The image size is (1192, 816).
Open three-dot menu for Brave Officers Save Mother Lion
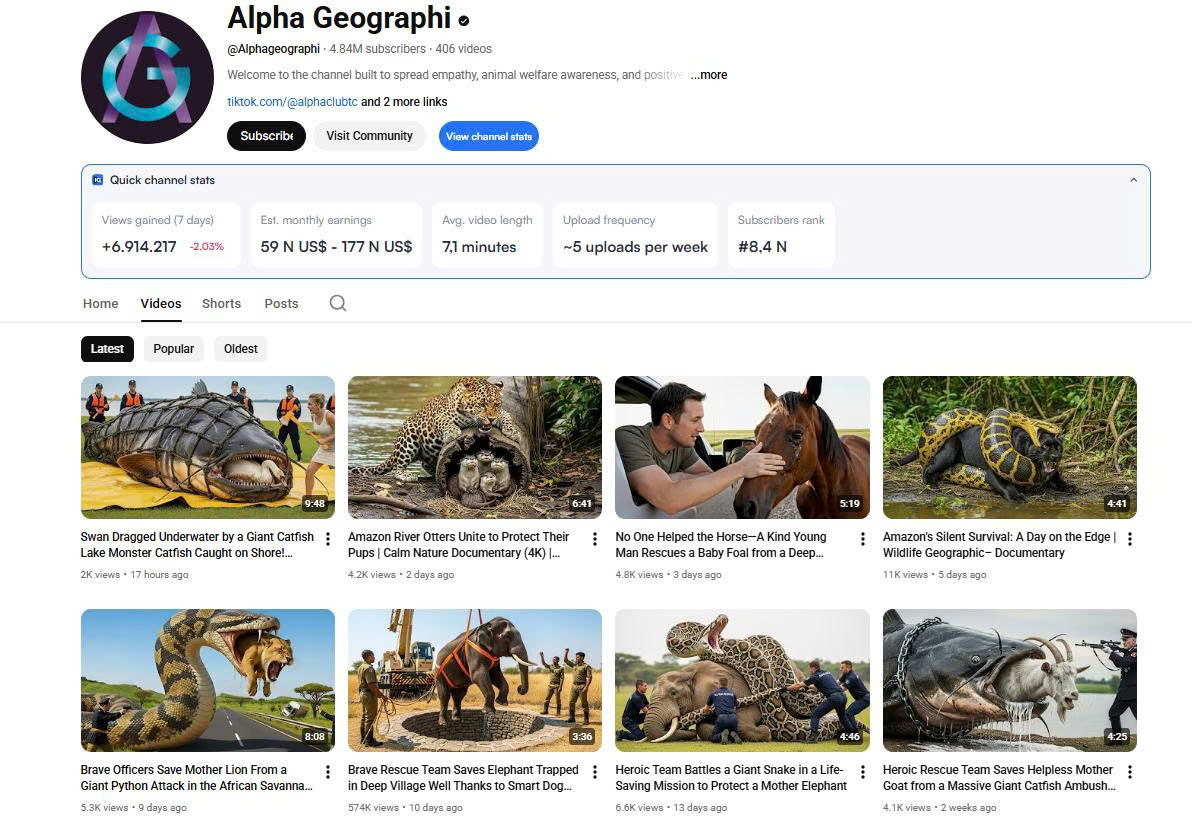[x=327, y=772]
